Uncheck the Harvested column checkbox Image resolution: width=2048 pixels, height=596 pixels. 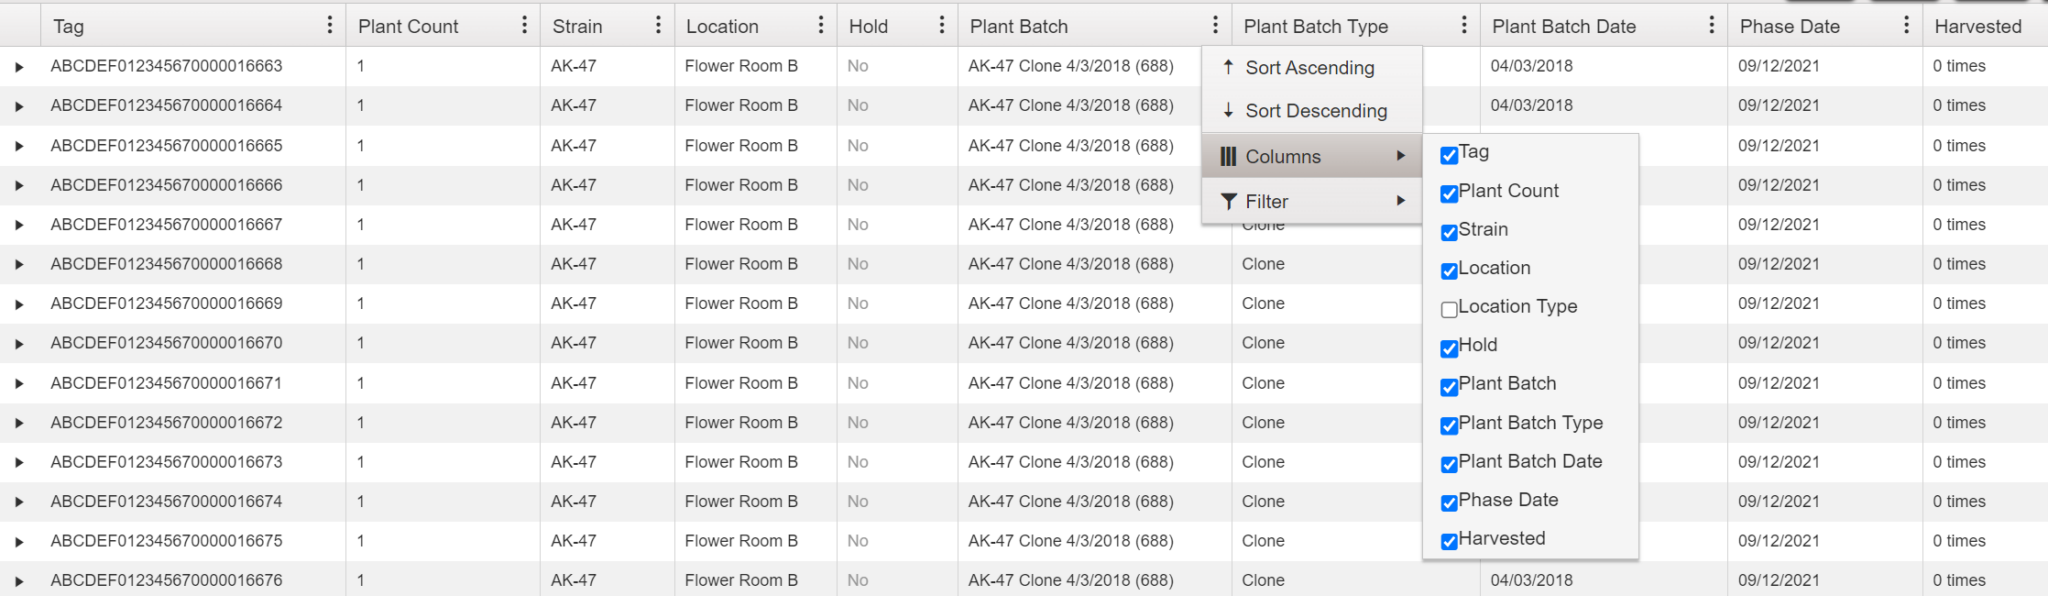click(1449, 541)
